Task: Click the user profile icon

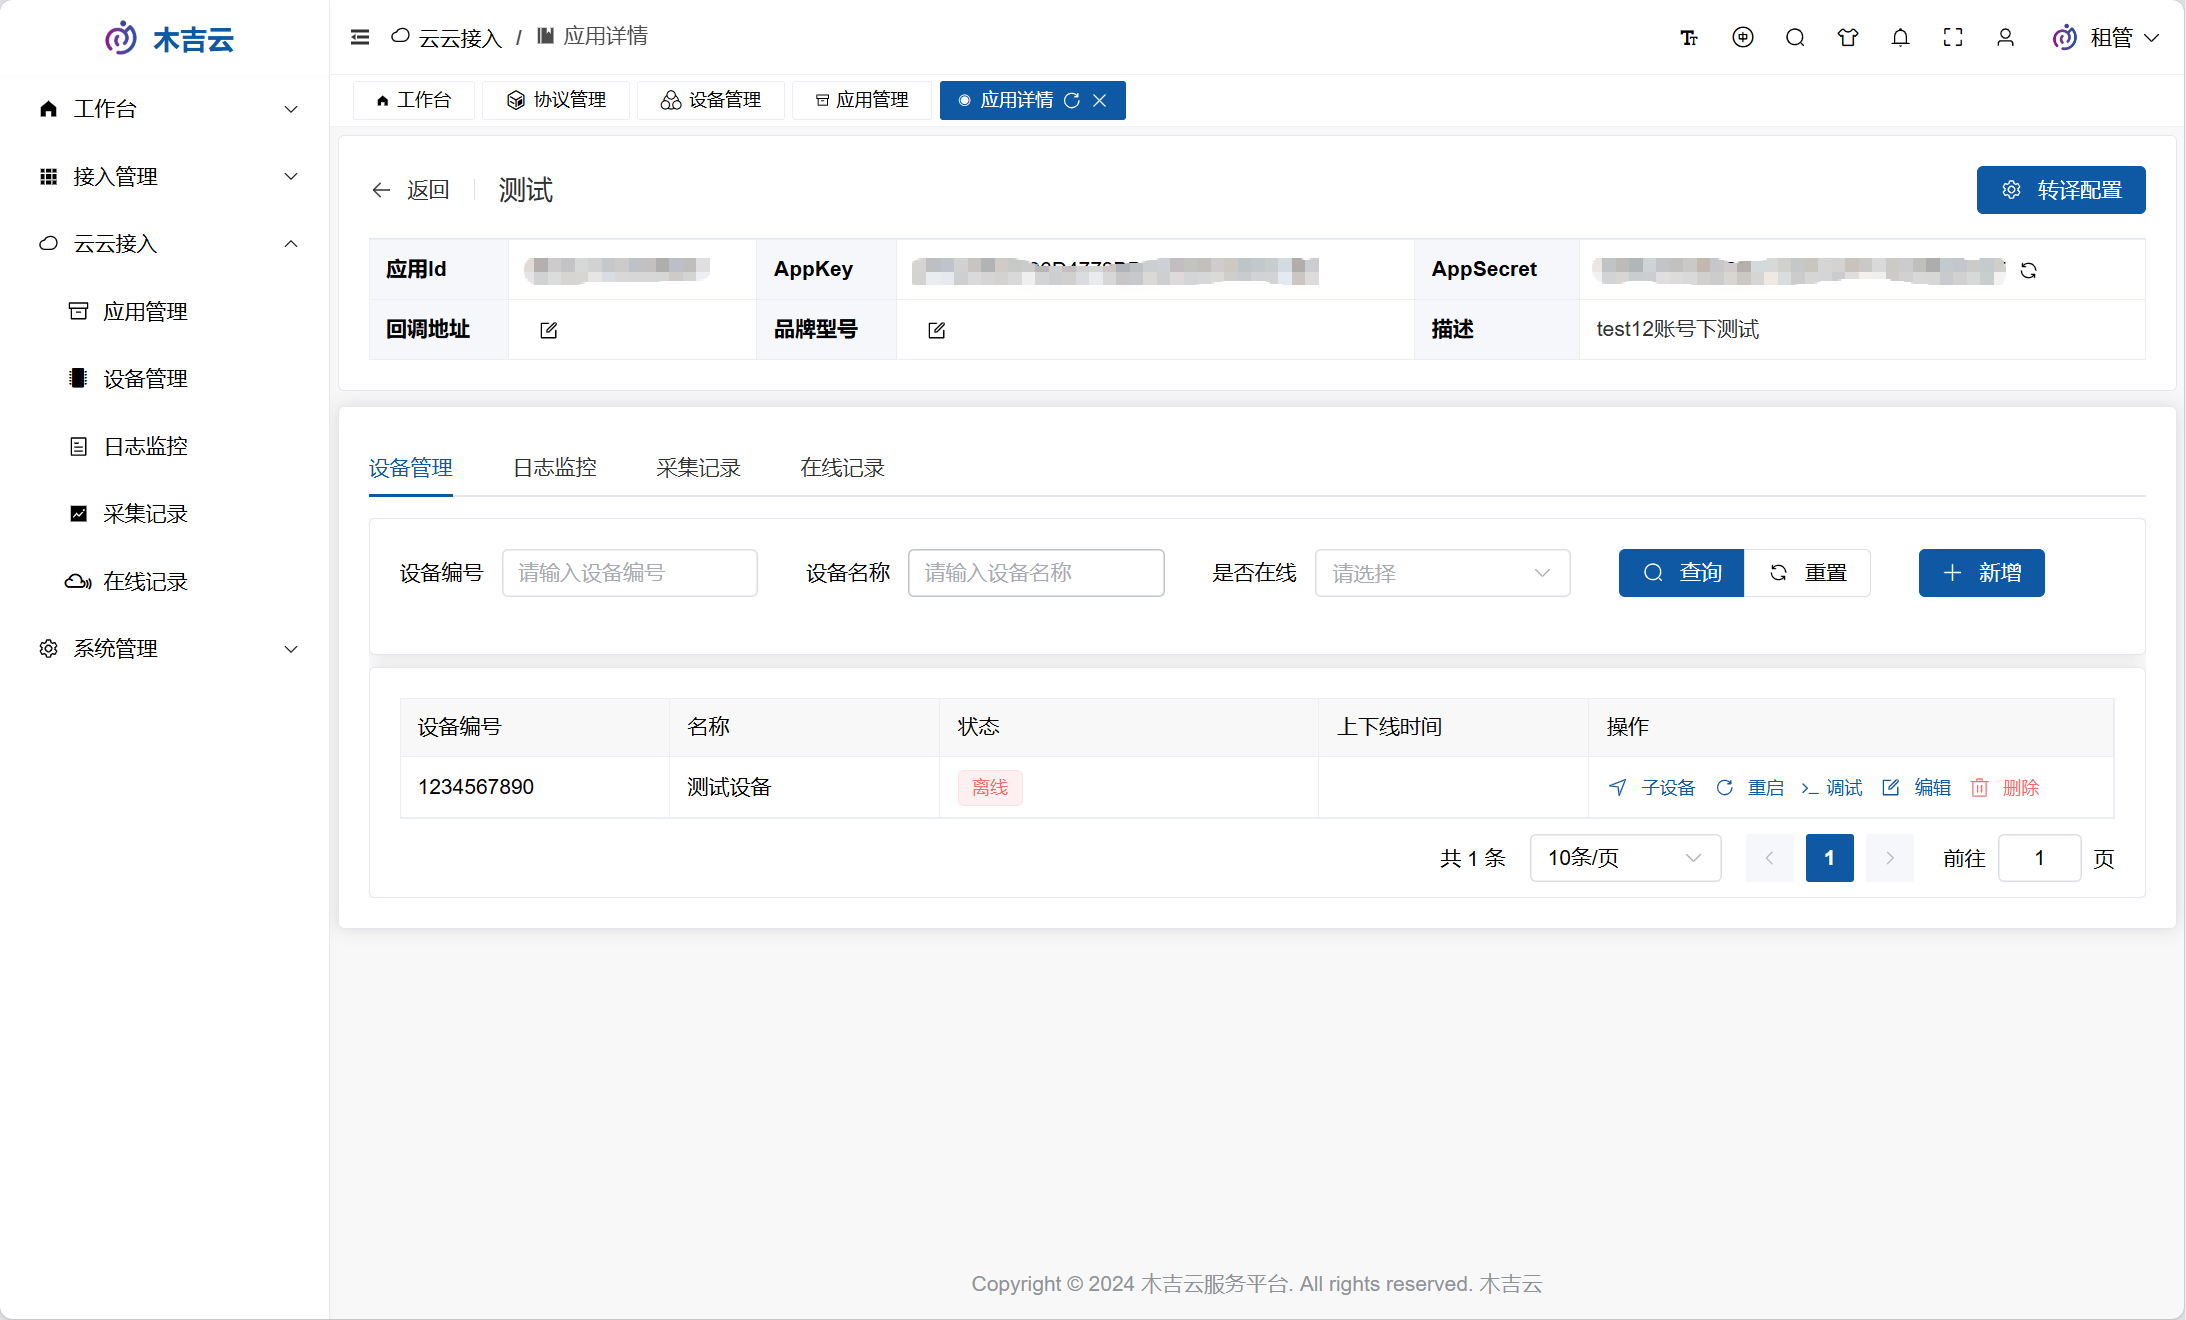Action: [2005, 37]
